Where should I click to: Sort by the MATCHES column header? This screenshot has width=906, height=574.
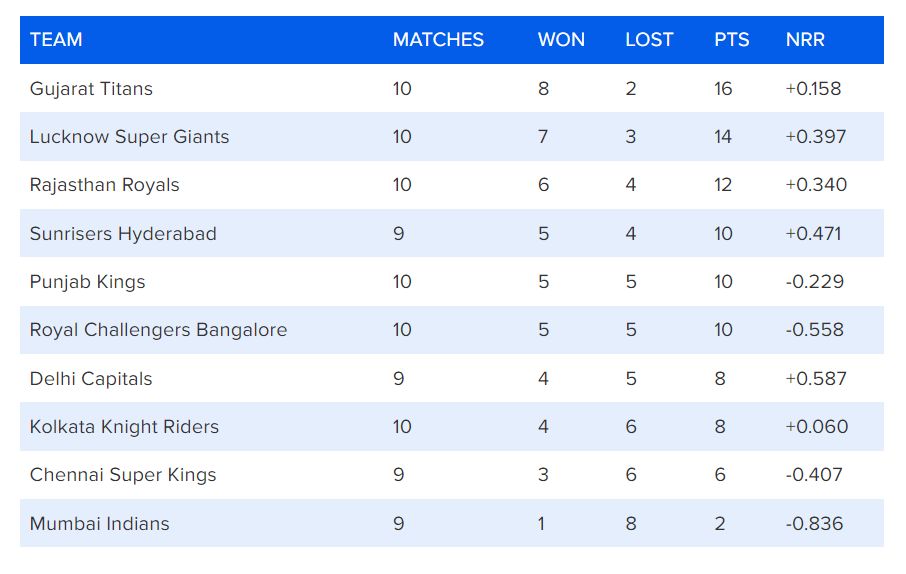click(438, 40)
